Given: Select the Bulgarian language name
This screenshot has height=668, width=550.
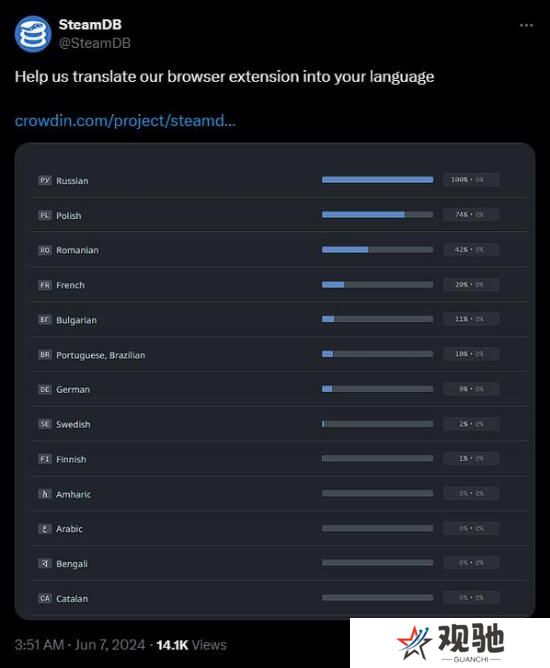Looking at the screenshot, I should click(76, 320).
